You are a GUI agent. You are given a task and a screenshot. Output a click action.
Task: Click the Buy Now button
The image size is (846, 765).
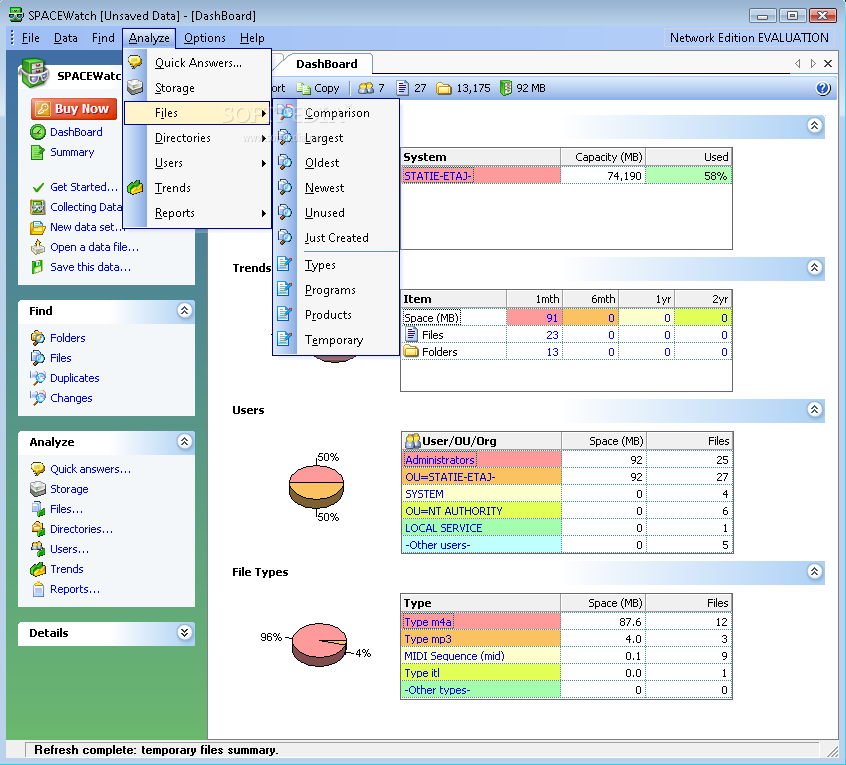coord(74,109)
